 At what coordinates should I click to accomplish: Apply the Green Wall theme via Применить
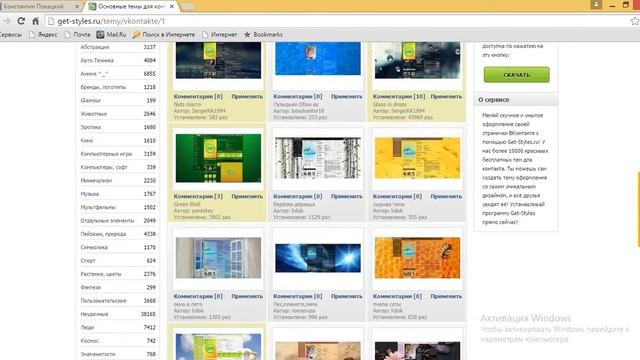tap(247, 196)
